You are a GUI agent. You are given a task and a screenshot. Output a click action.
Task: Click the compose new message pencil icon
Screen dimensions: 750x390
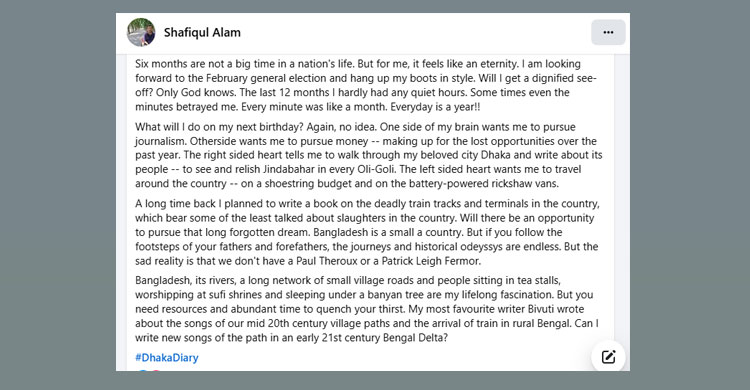(x=608, y=357)
